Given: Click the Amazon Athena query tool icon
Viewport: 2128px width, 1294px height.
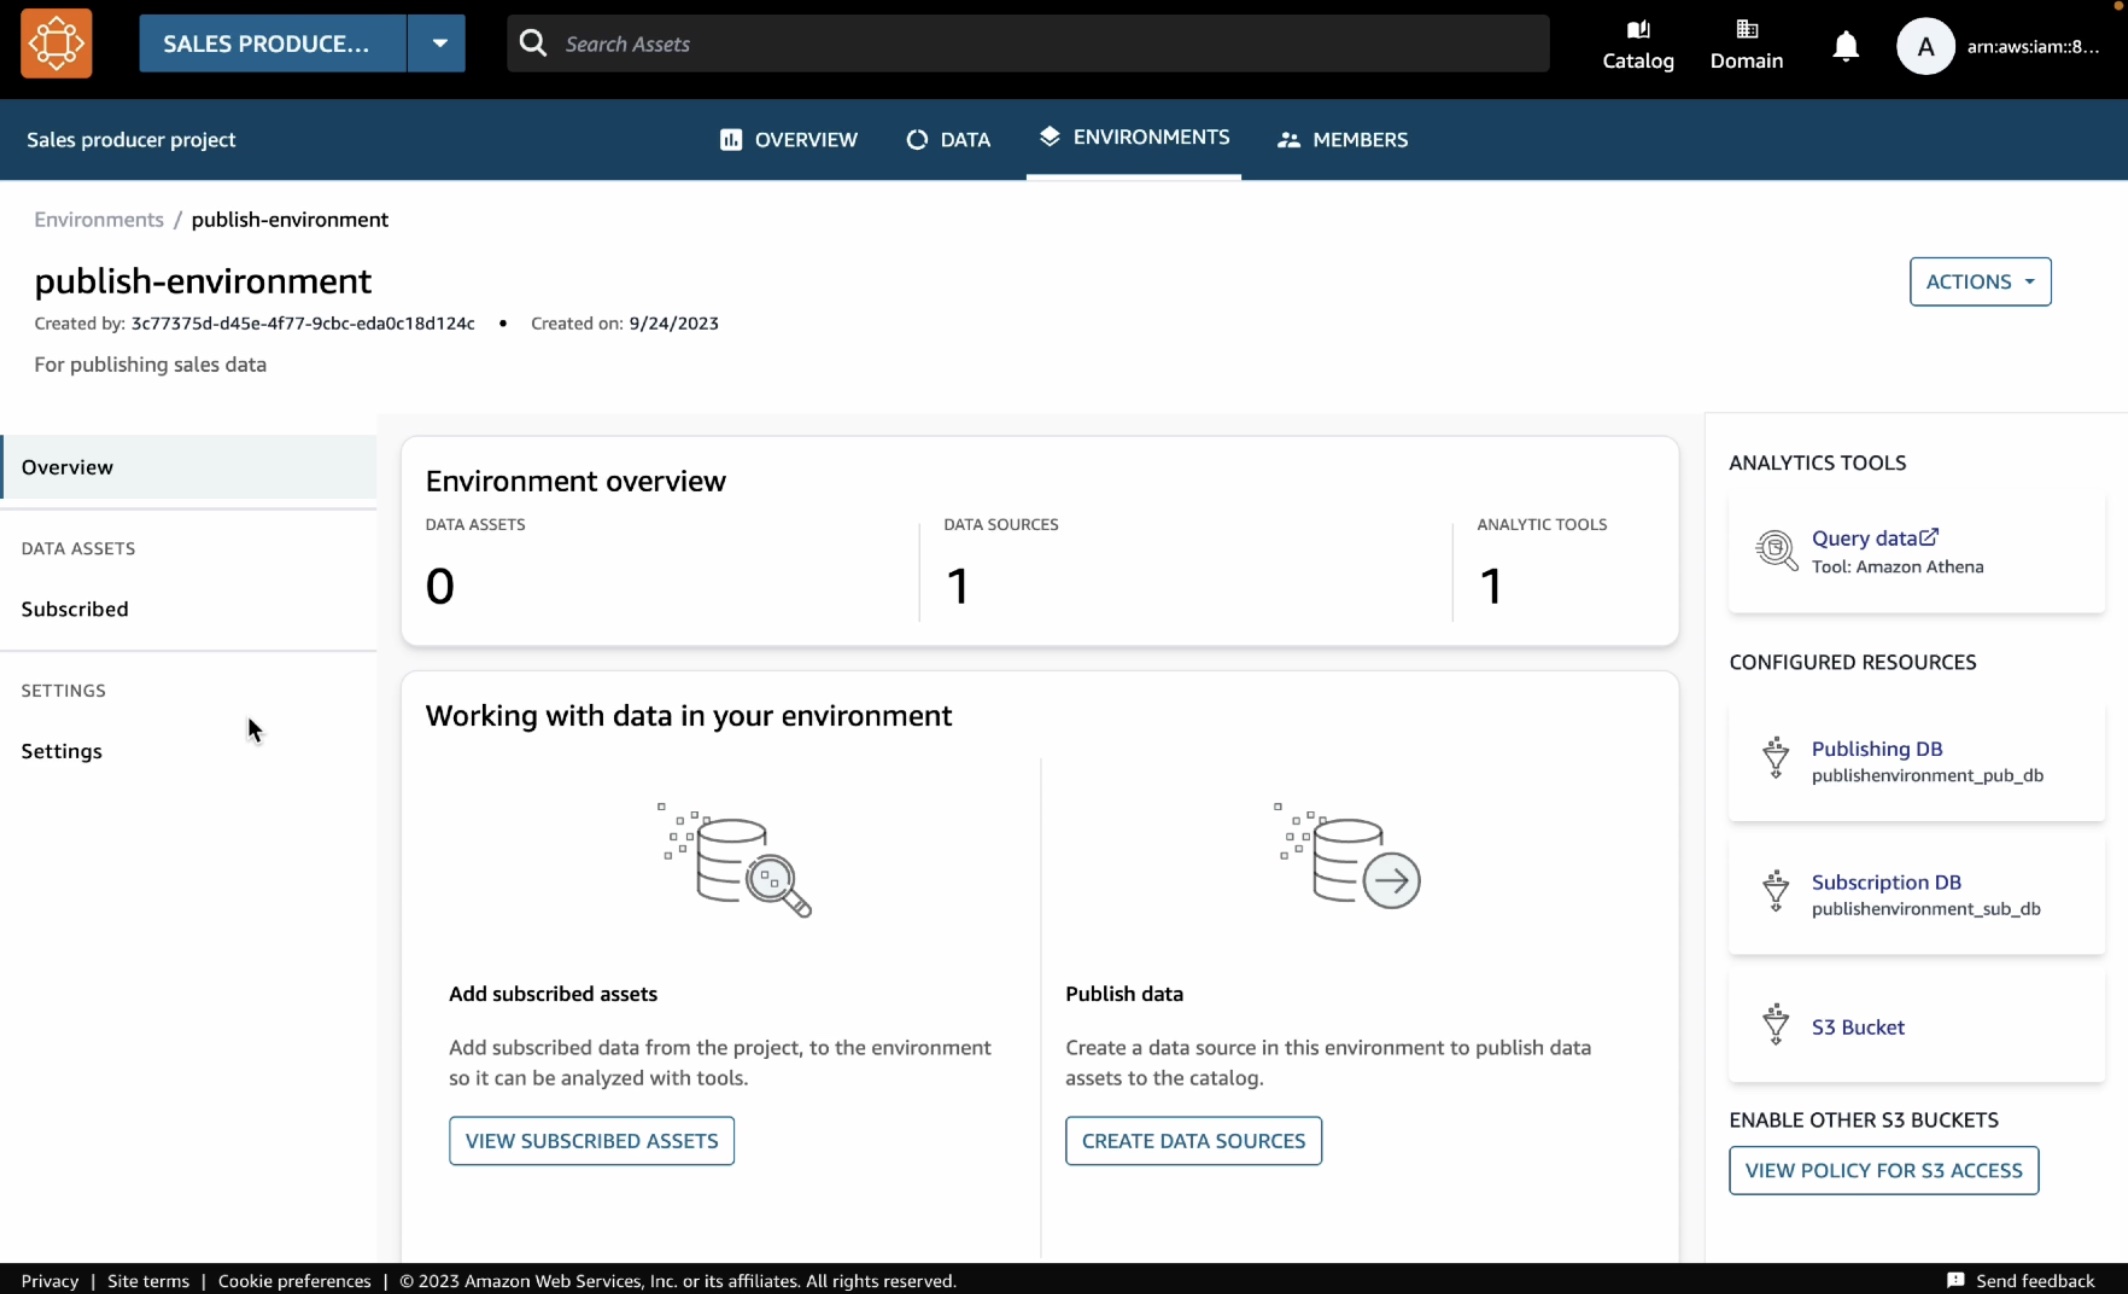Looking at the screenshot, I should (x=1776, y=550).
